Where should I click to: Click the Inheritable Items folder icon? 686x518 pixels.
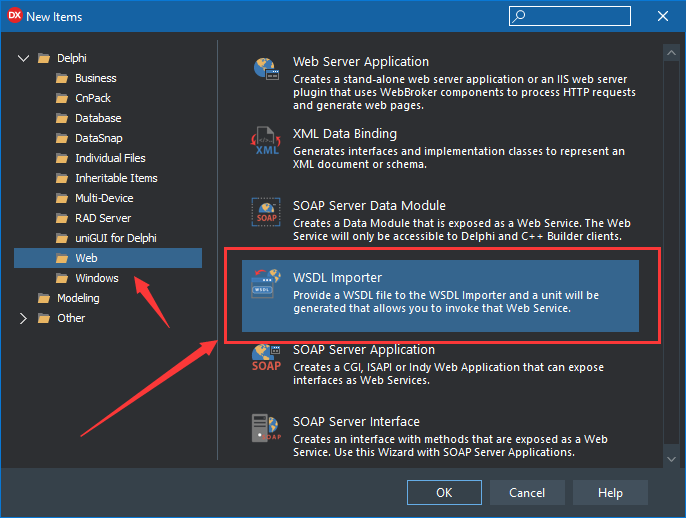(x=62, y=178)
